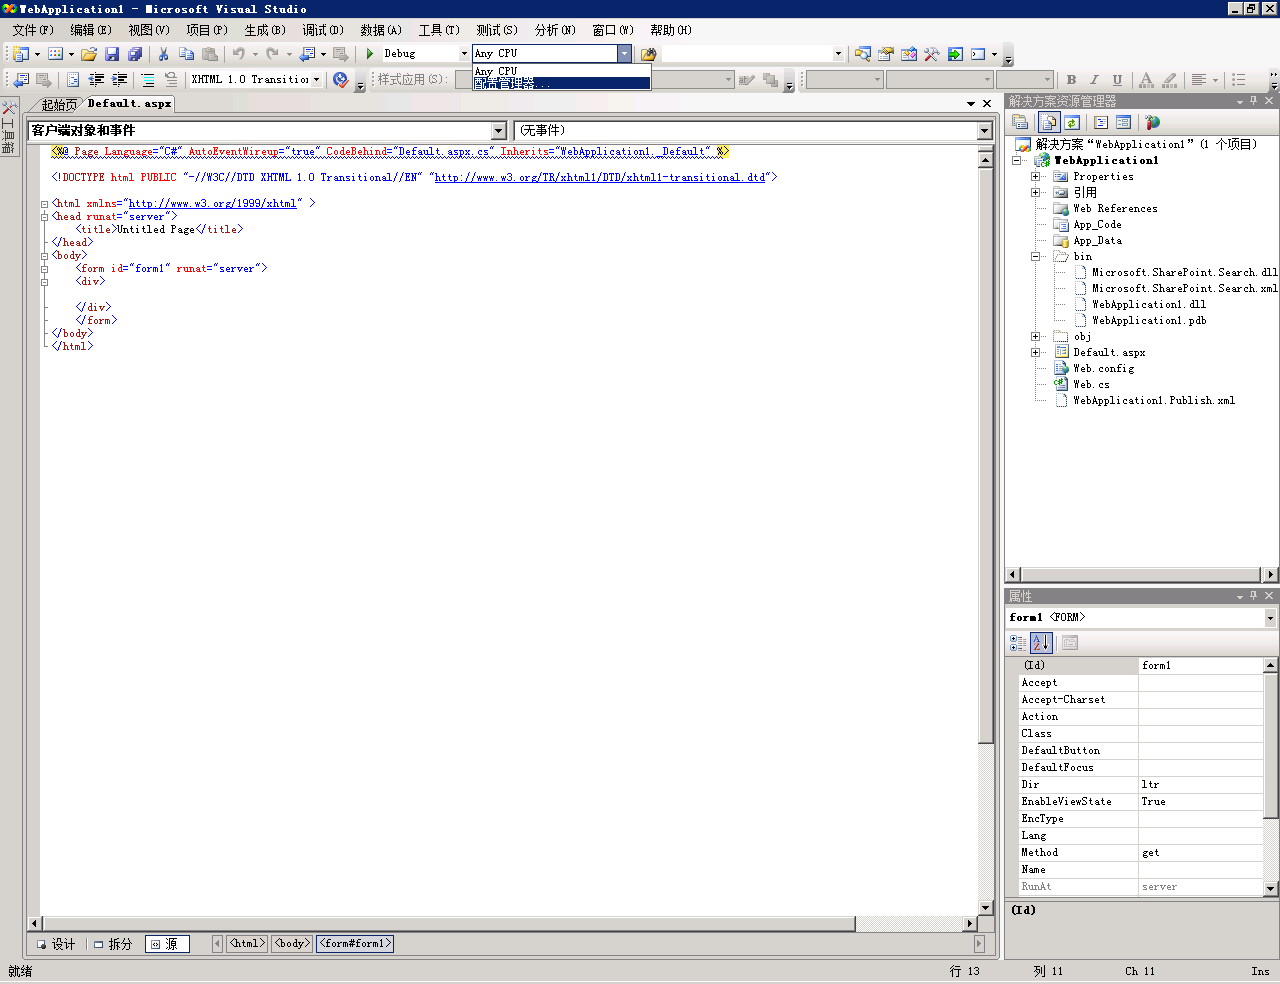Screen dimensions: 1280x984
Task: Collapse the WebApplication1 project node
Action: point(1017,160)
